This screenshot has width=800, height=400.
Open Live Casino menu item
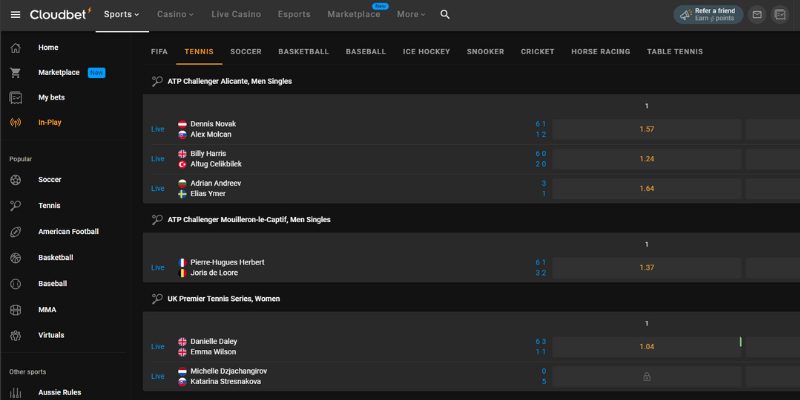click(x=236, y=14)
